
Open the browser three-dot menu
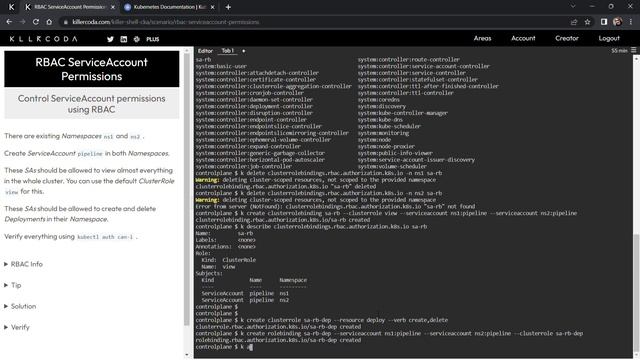631,22
